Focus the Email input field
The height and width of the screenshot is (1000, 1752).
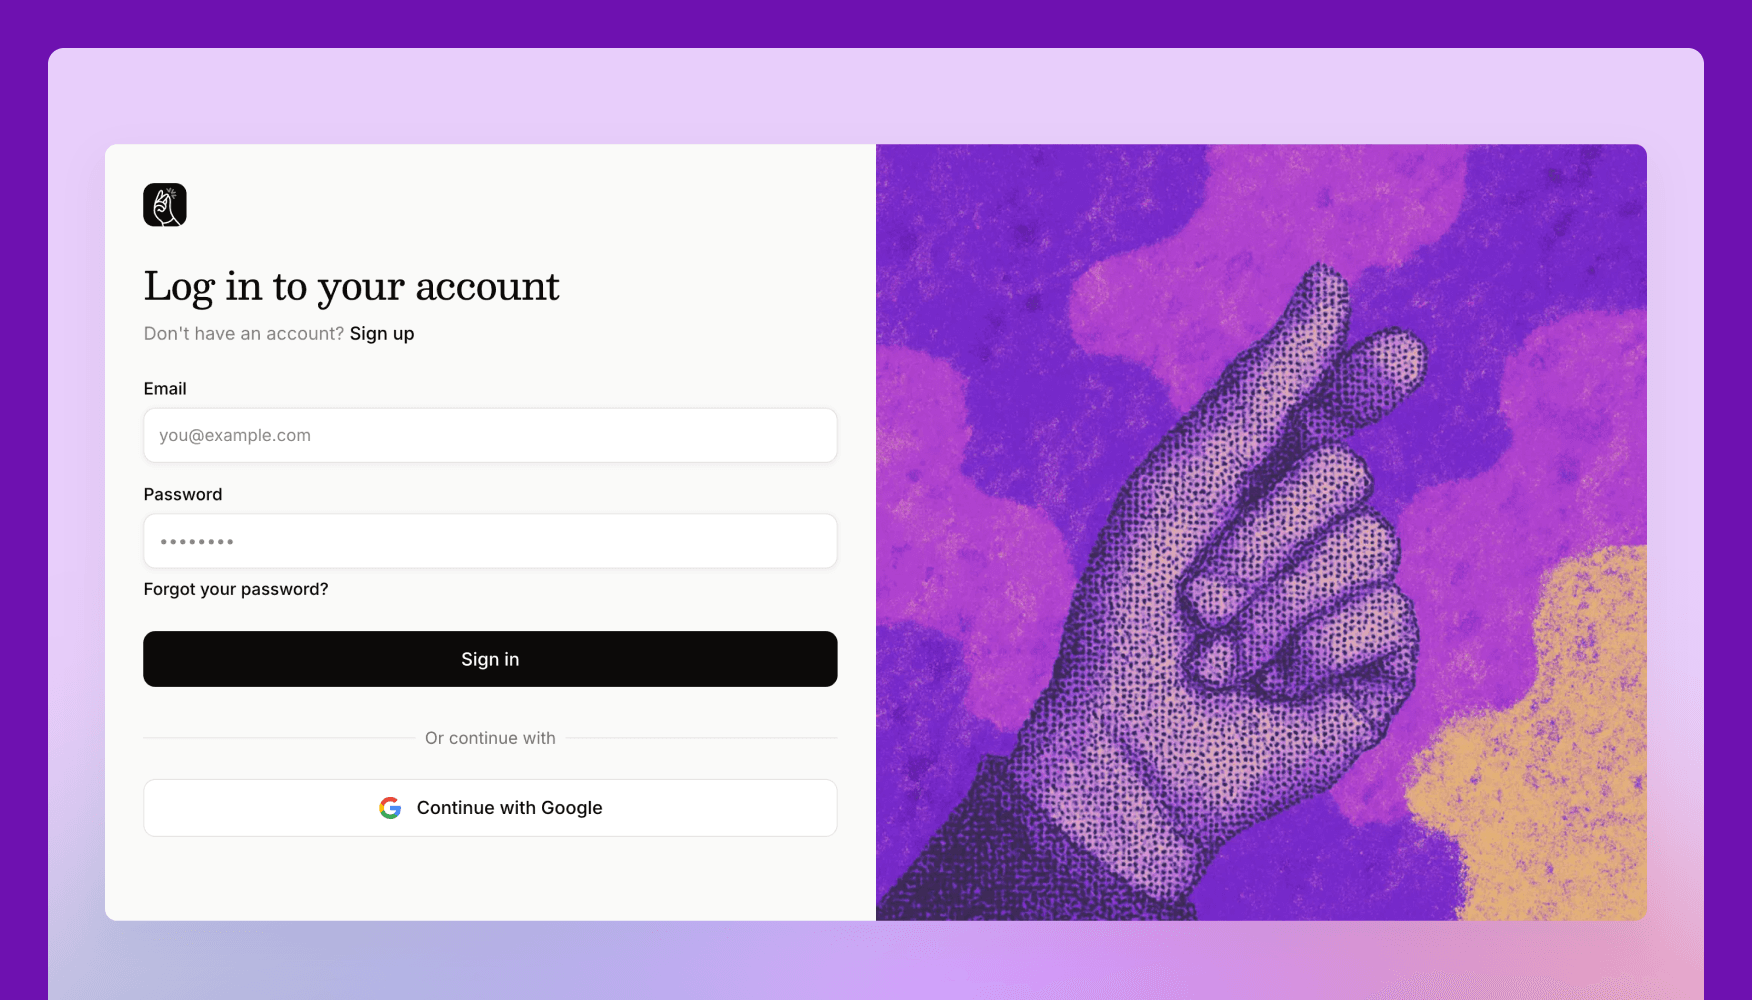tap(490, 435)
